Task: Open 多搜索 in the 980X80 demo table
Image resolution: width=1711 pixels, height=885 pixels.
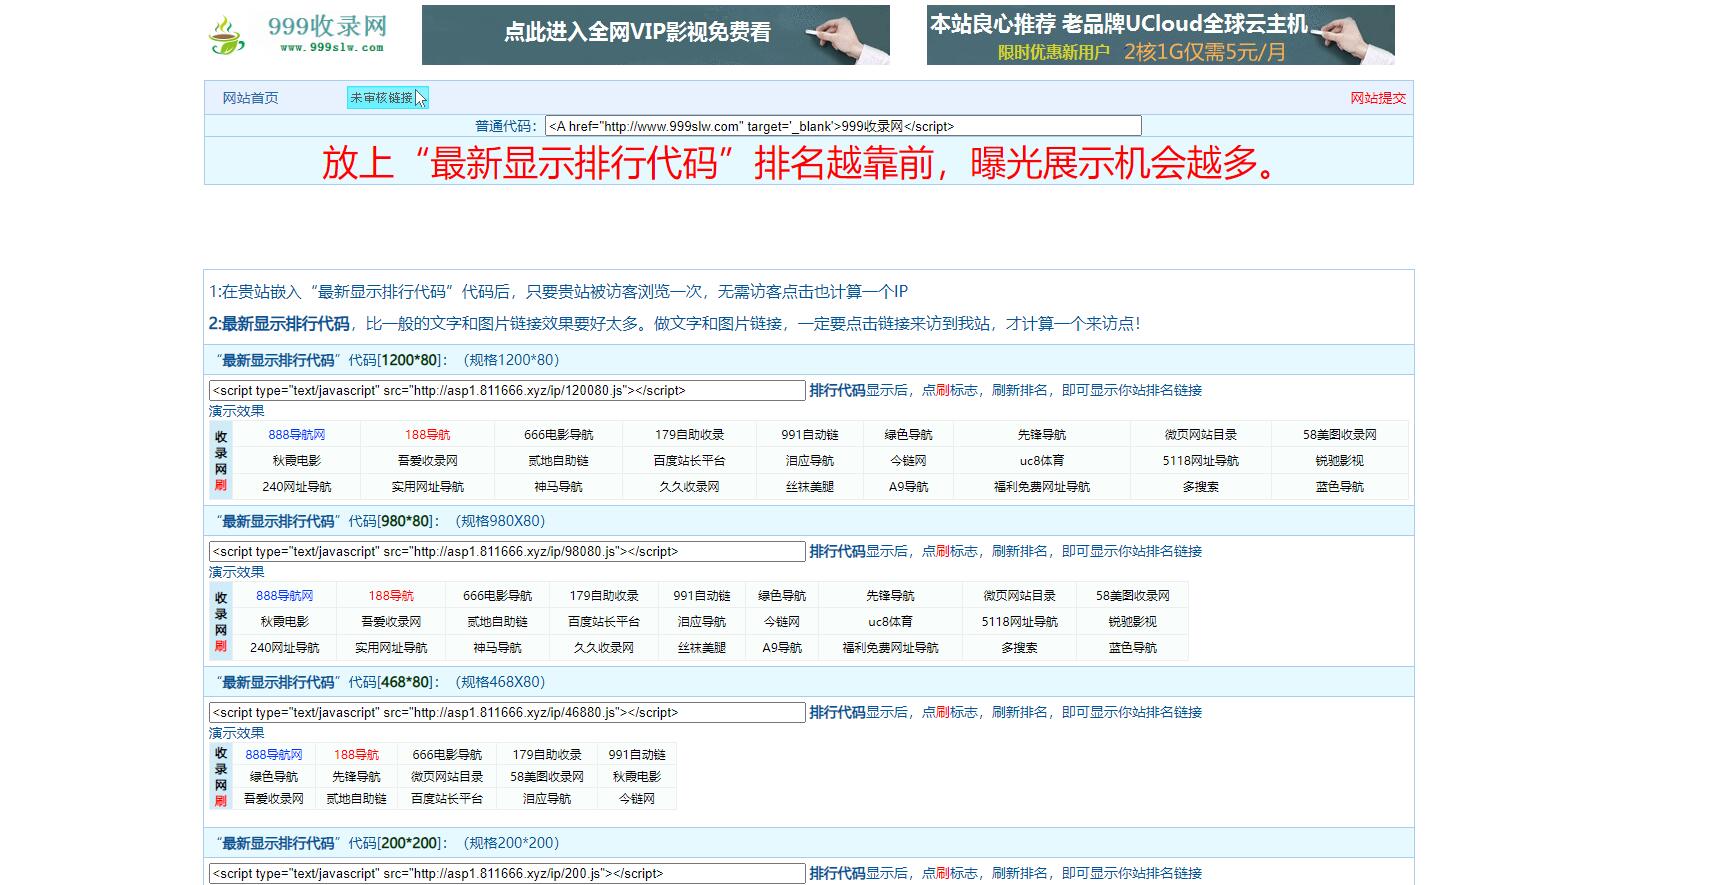Action: pos(1020,648)
